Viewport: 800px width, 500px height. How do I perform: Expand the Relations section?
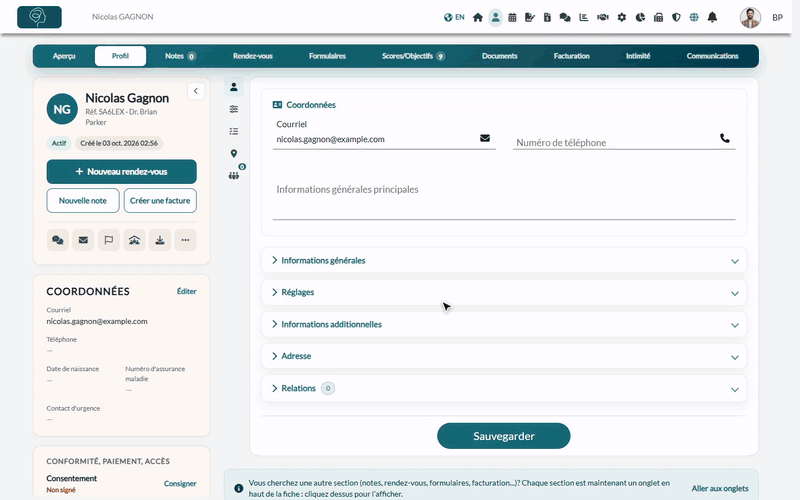[504, 388]
